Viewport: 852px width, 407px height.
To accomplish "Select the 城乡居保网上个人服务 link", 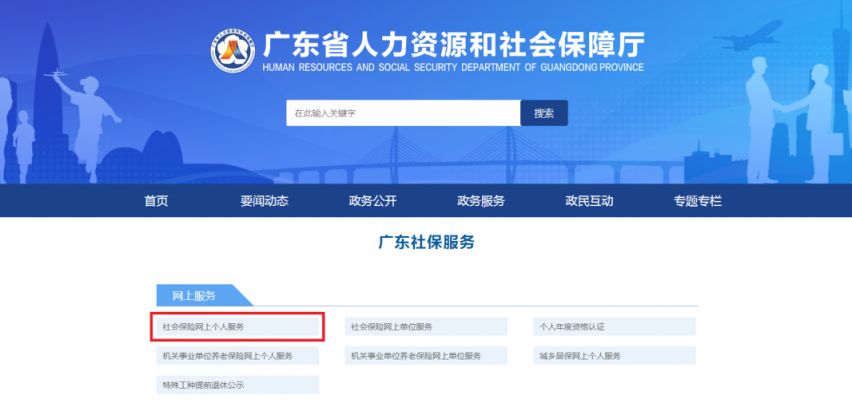I will click(614, 356).
